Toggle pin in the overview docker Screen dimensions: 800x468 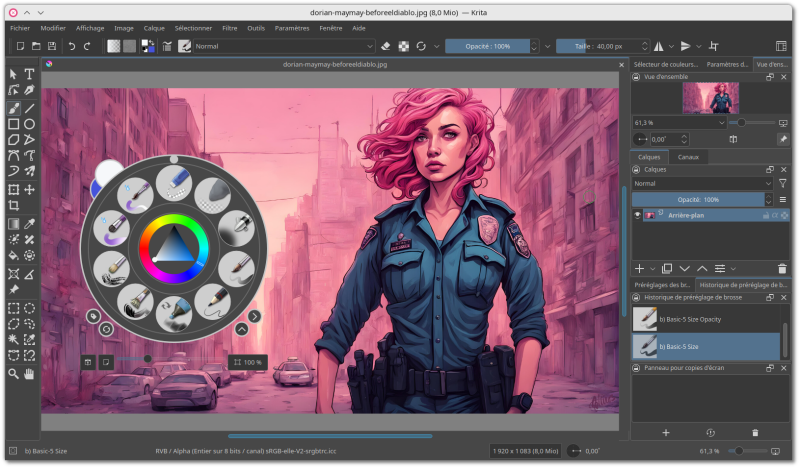(x=783, y=139)
